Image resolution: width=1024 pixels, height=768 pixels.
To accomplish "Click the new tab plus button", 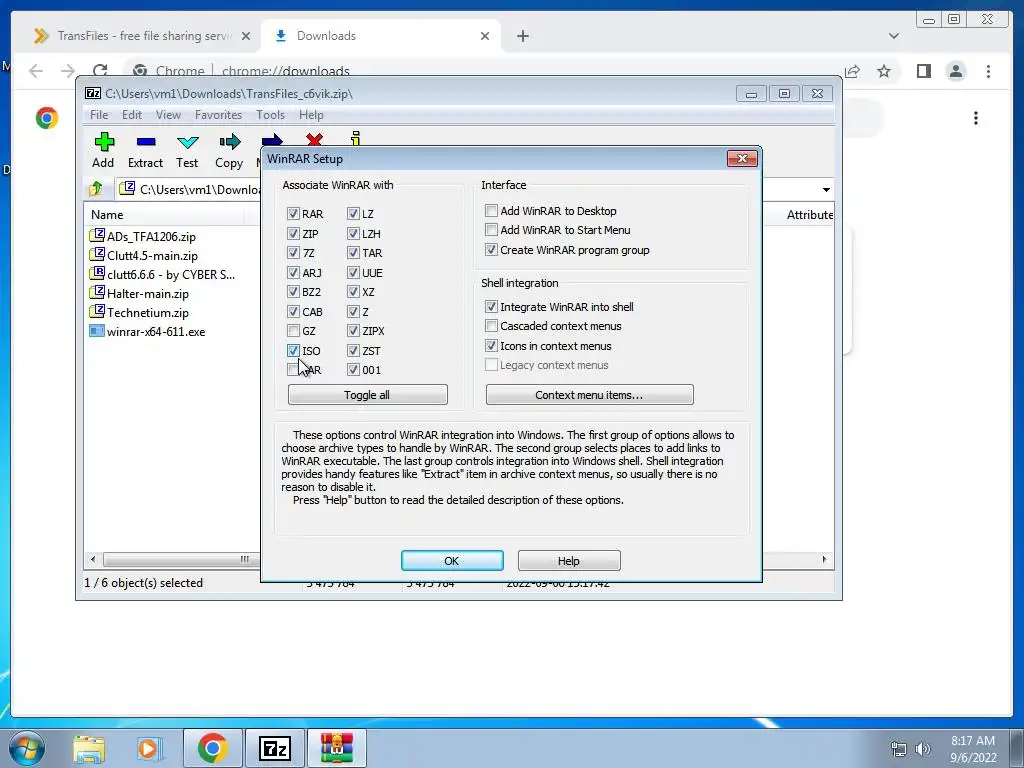I will tap(522, 36).
